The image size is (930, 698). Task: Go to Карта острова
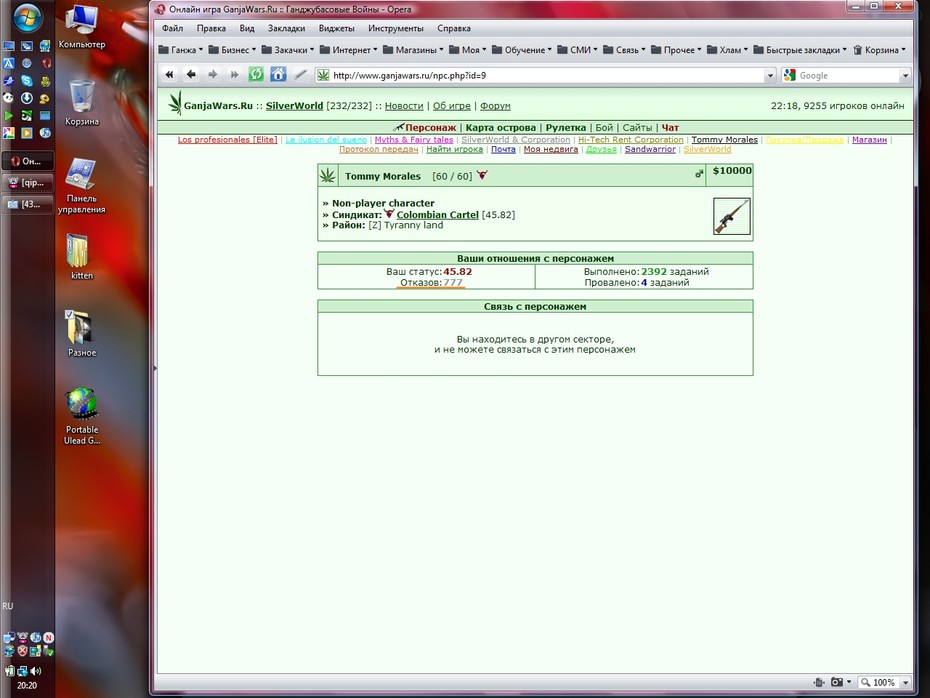pos(501,128)
